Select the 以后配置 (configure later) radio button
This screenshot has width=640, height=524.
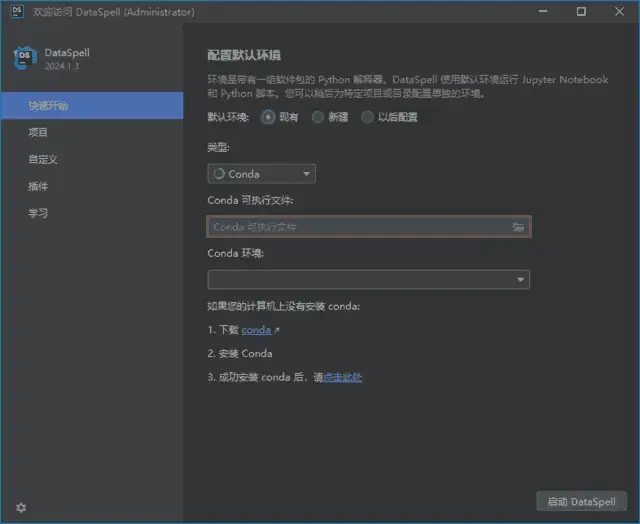point(367,118)
